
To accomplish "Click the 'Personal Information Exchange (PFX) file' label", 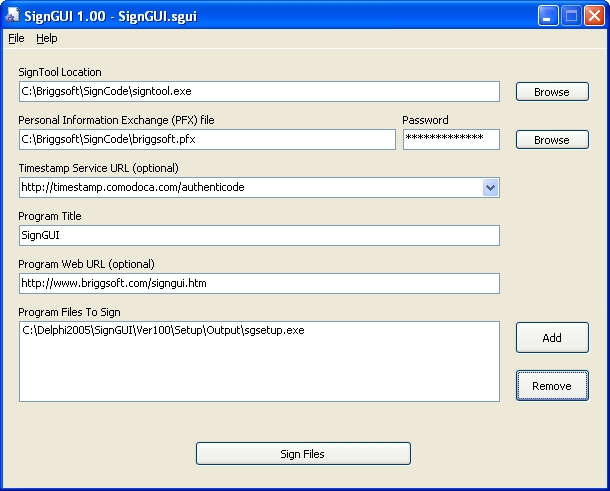I will 116,120.
